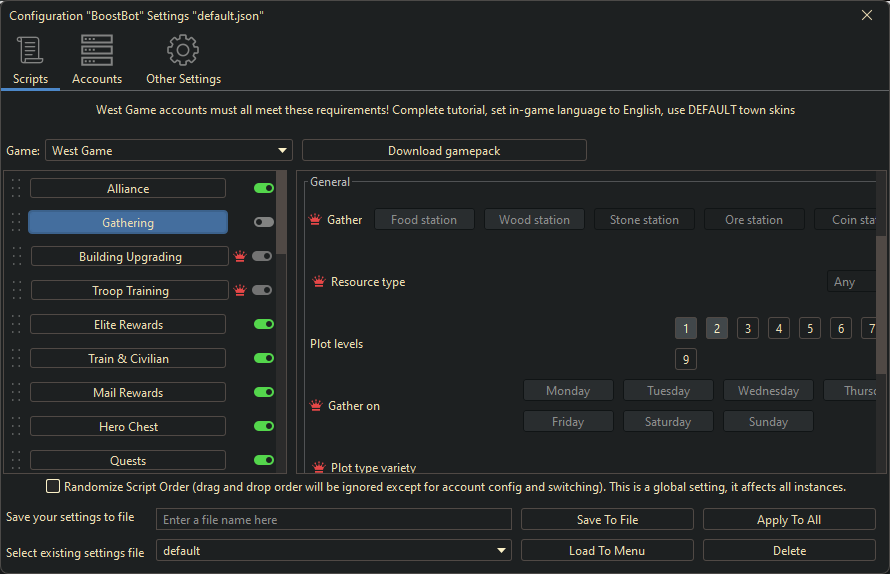Select the Elite Rewards script item
The width and height of the screenshot is (890, 574).
click(x=128, y=325)
